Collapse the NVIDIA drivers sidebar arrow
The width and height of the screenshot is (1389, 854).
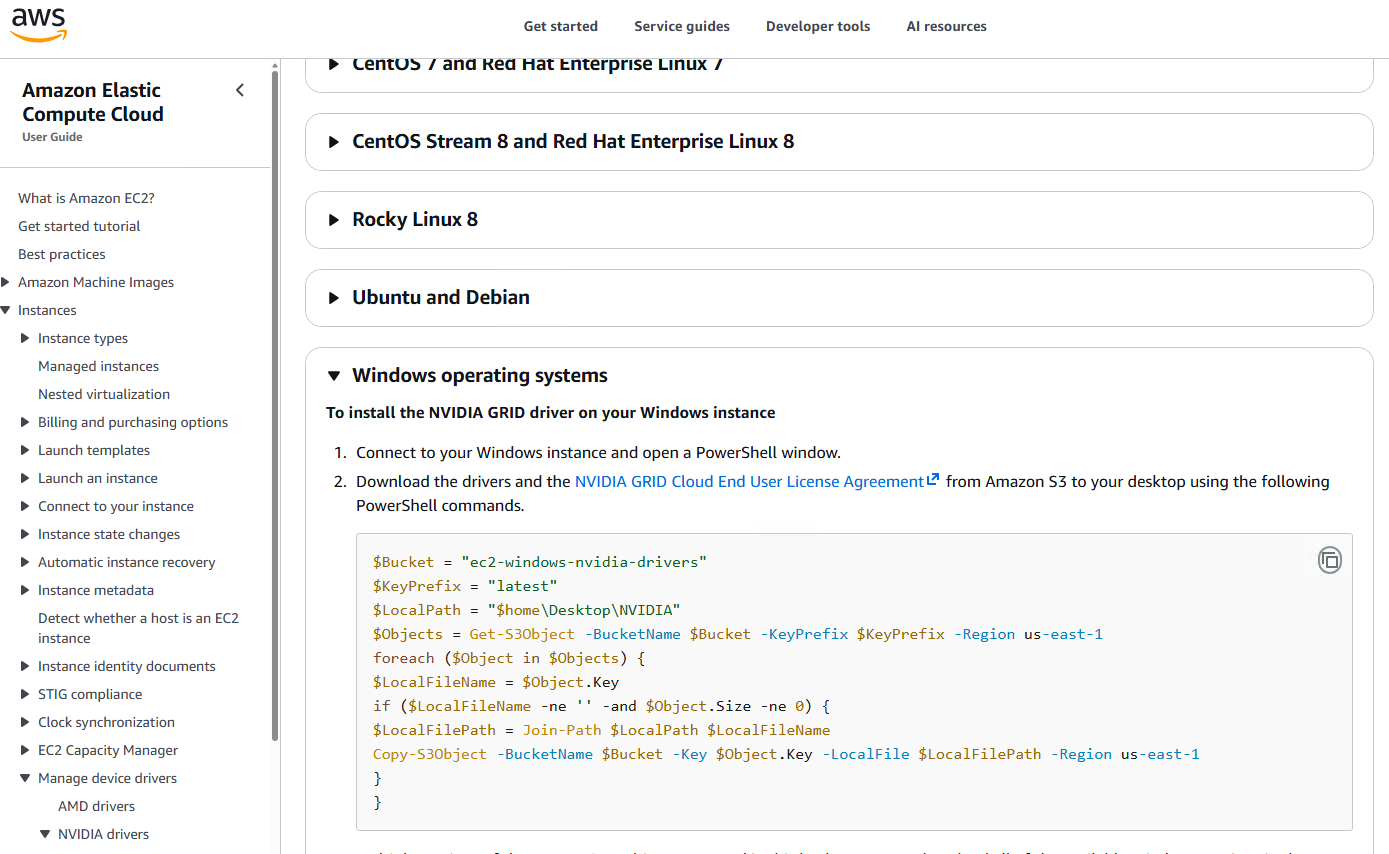[45, 834]
